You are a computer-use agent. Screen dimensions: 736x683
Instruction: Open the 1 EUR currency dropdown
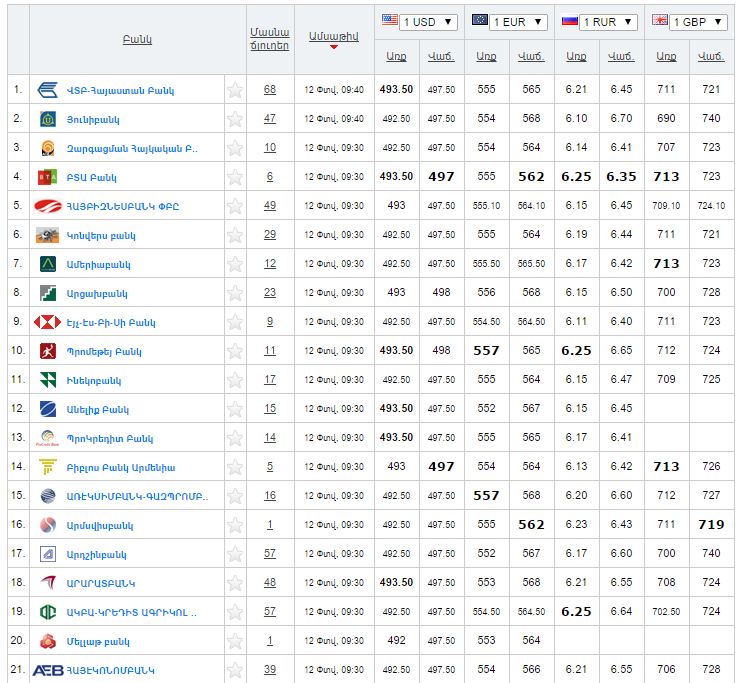click(x=509, y=22)
